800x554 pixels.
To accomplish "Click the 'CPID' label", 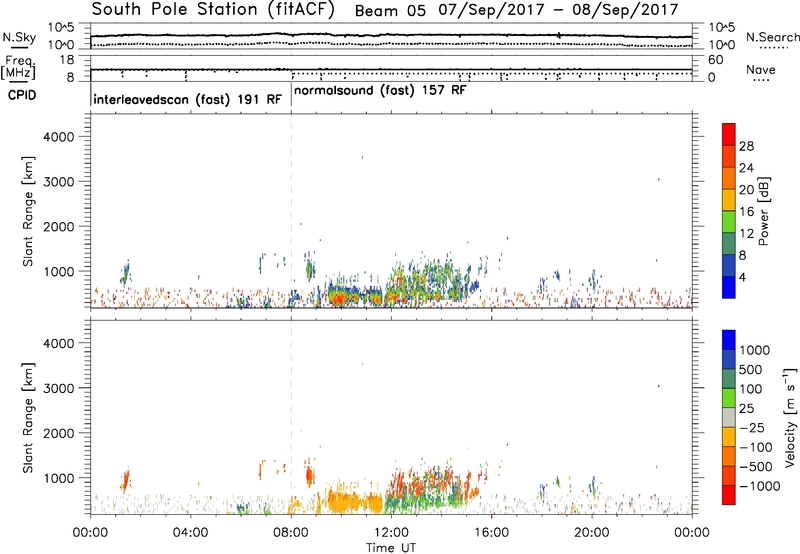I will pyautogui.click(x=22, y=95).
